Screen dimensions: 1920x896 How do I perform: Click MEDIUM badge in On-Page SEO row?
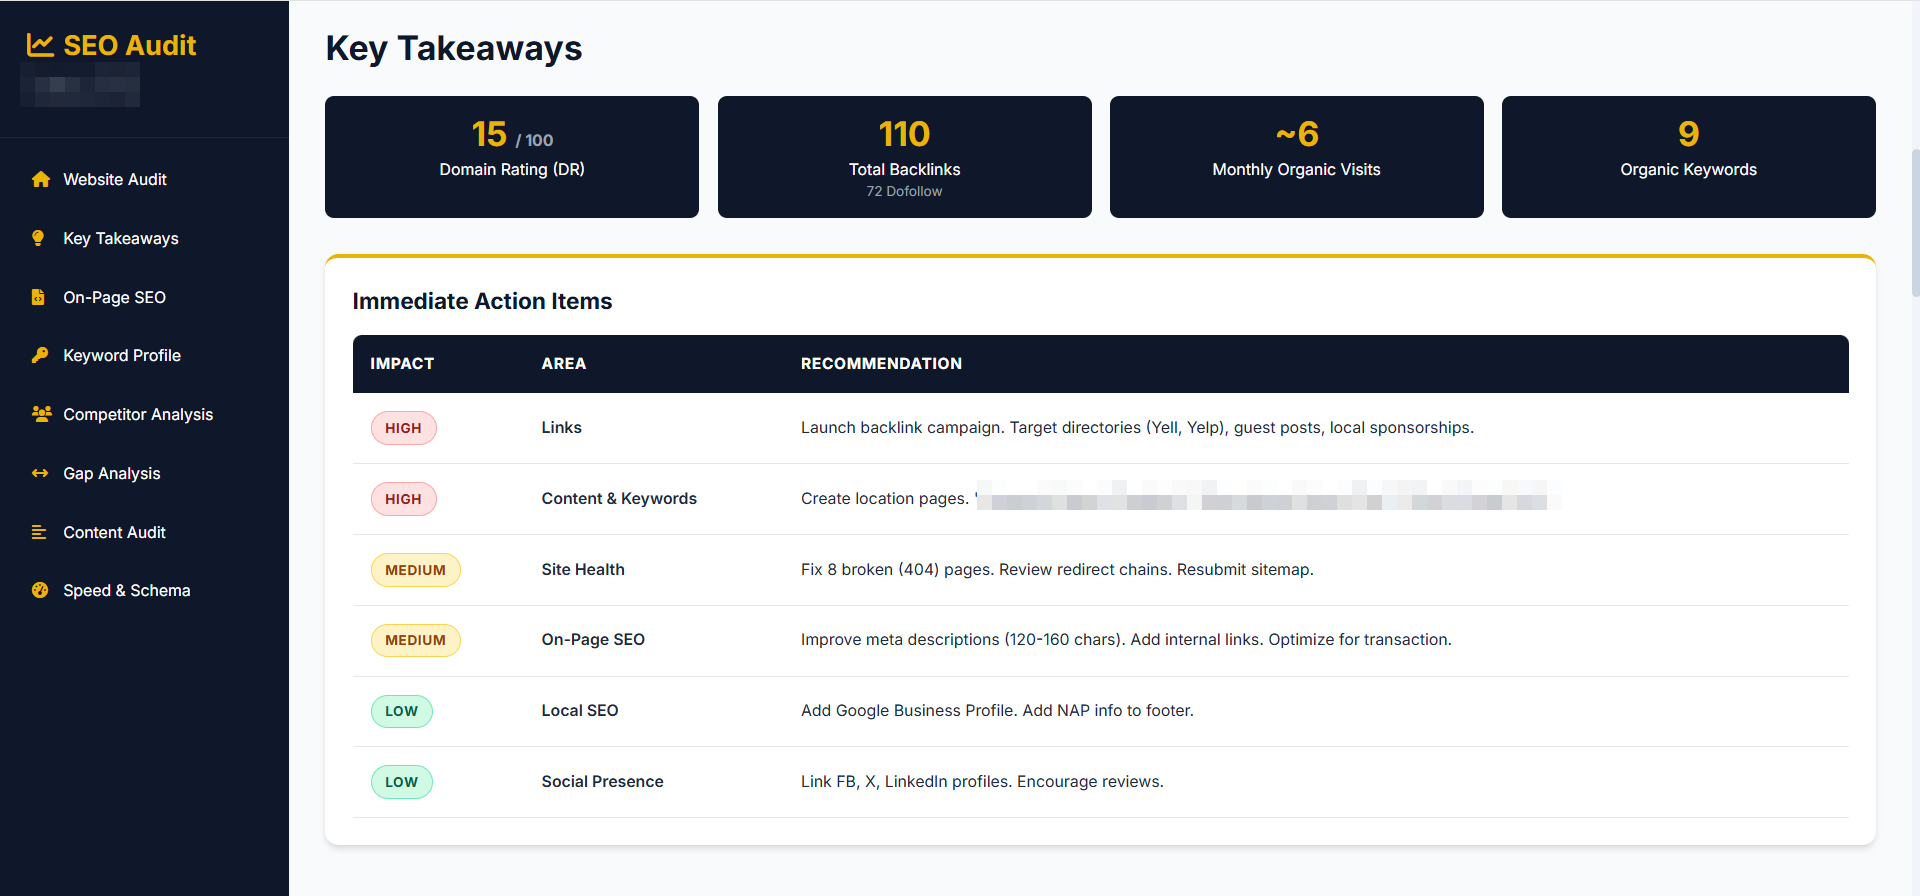[416, 640]
